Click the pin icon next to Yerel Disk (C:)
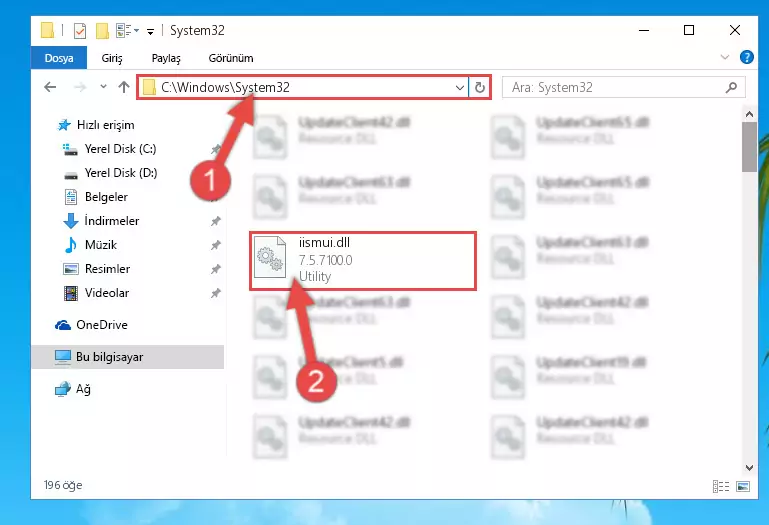 tap(215, 149)
